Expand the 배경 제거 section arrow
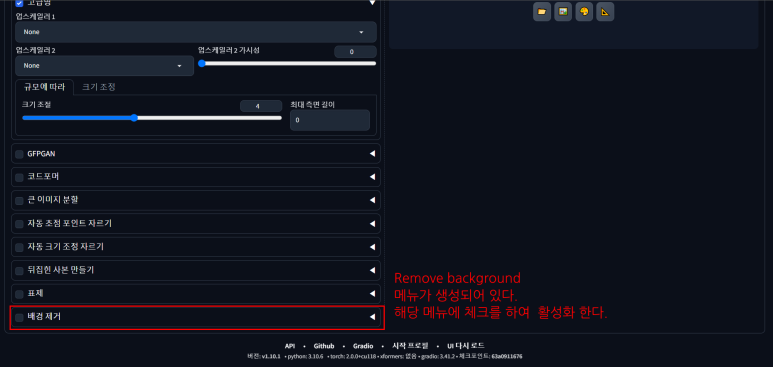This screenshot has height=367, width=773. [372, 317]
